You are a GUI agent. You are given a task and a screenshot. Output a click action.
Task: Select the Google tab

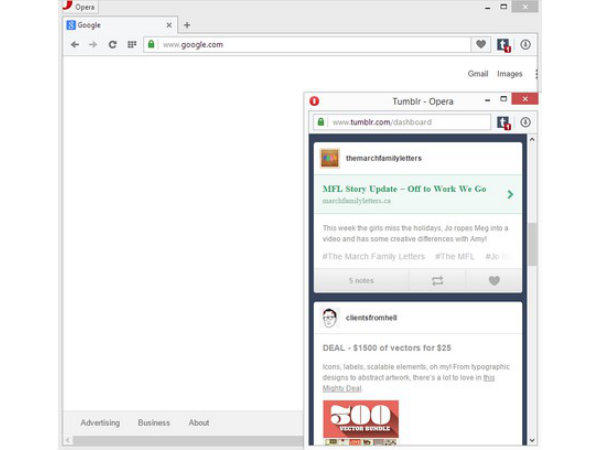(x=119, y=25)
